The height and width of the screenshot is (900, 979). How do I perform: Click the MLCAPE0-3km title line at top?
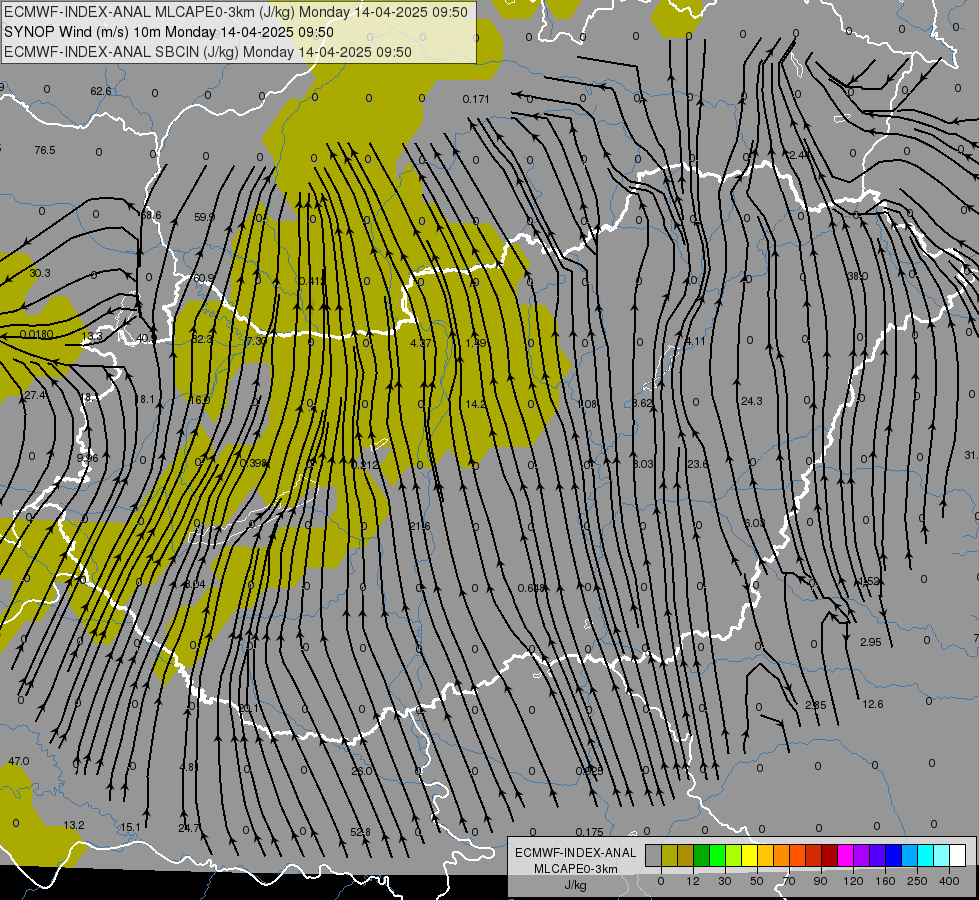236,12
